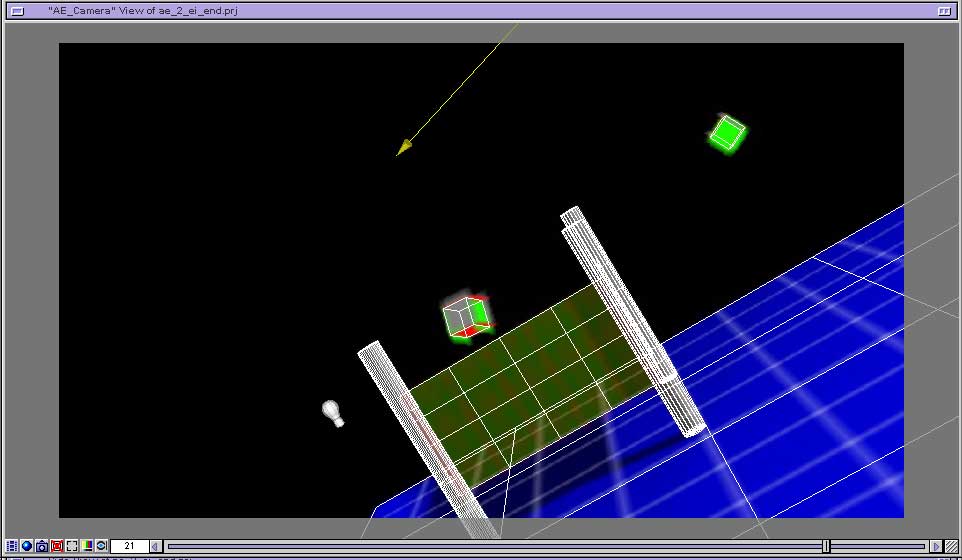Toggle the red boxed frame icon
The image size is (962, 560).
pos(57,546)
